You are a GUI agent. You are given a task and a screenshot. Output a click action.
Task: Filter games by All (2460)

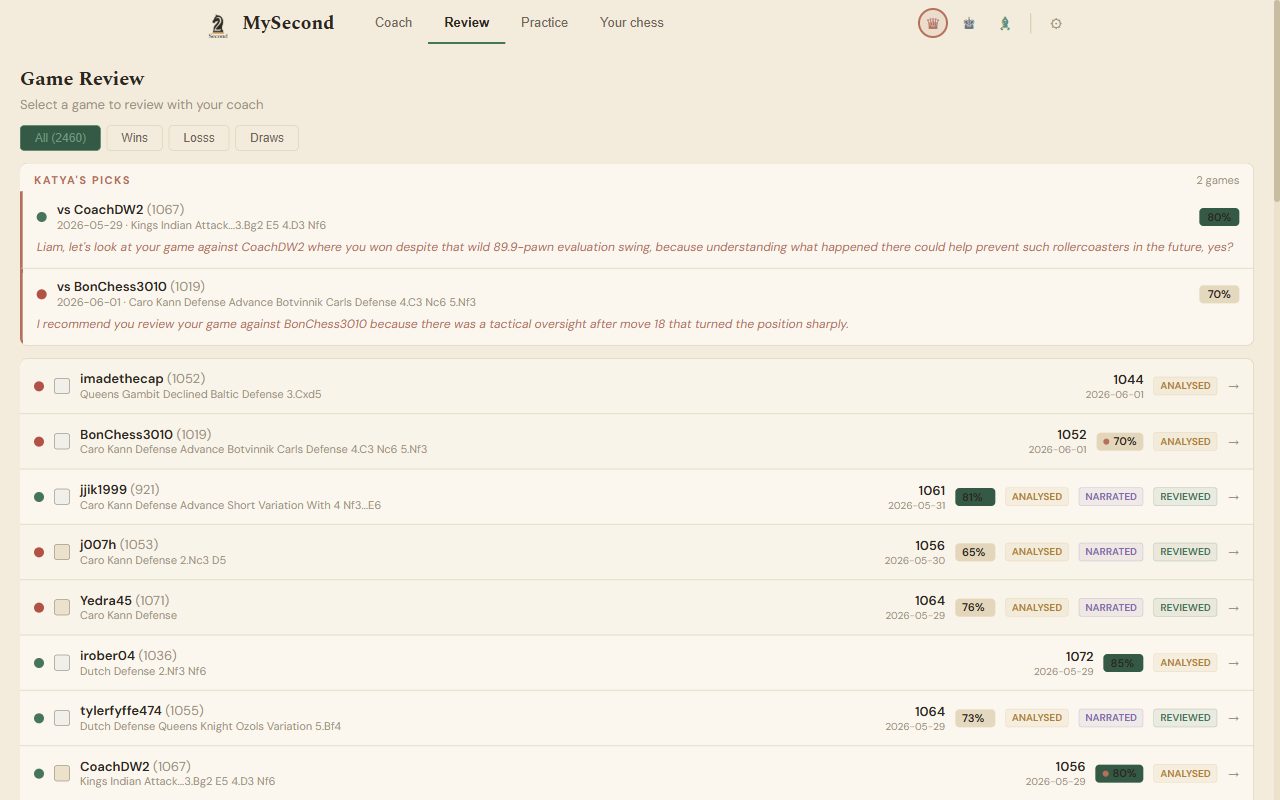click(x=60, y=138)
